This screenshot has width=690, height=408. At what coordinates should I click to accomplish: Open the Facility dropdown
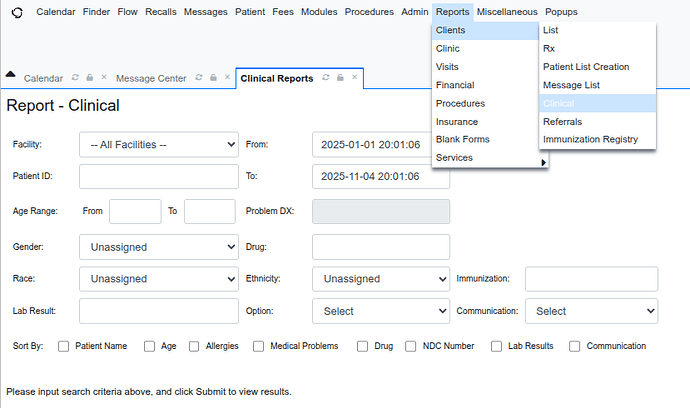158,145
